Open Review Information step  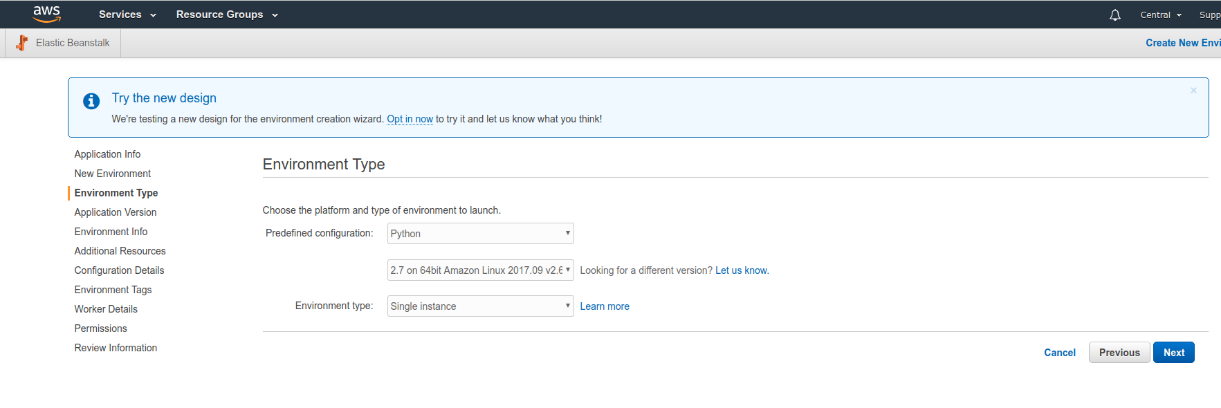[x=115, y=348]
